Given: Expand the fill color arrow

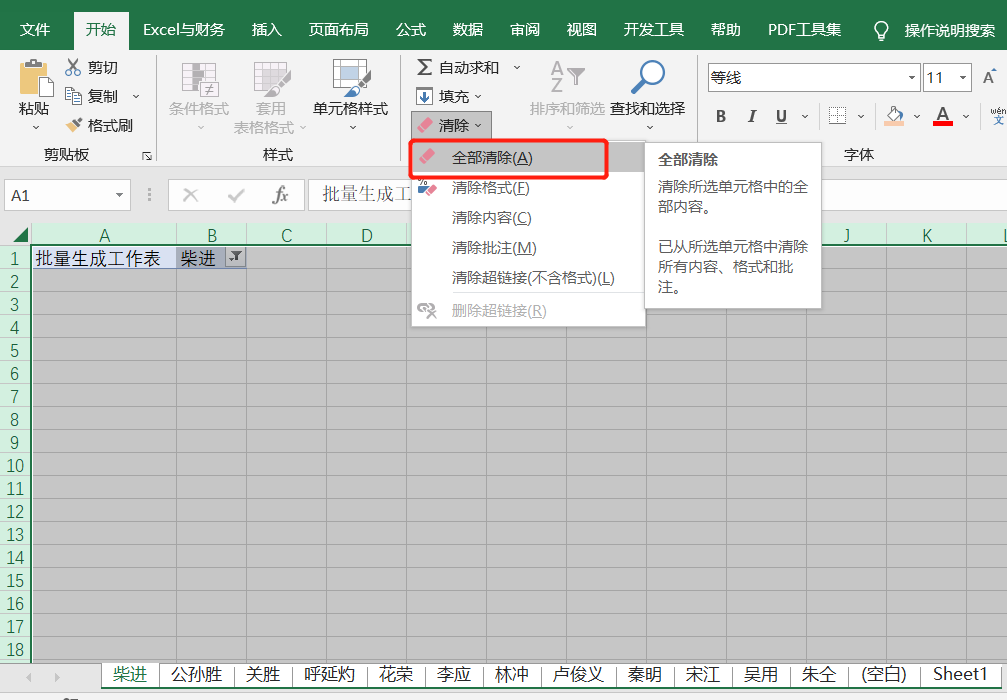Looking at the screenshot, I should (917, 116).
